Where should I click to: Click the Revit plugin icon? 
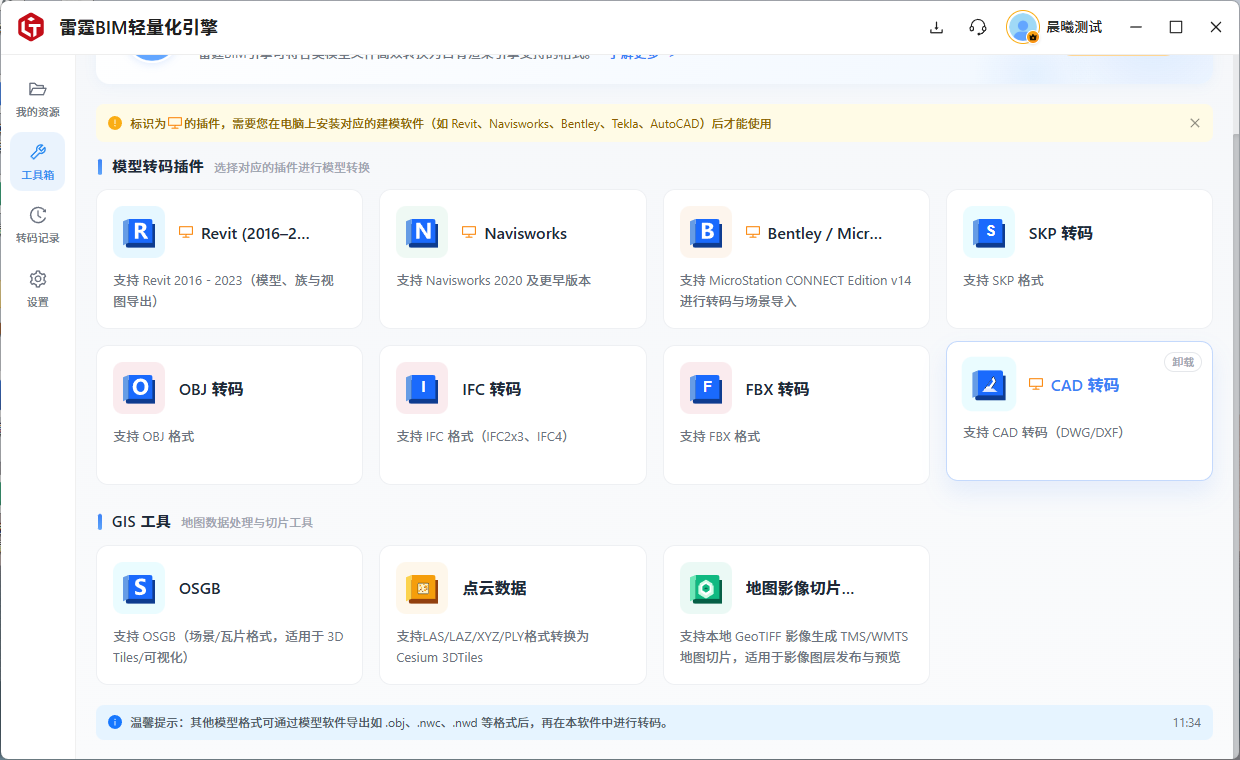[139, 233]
